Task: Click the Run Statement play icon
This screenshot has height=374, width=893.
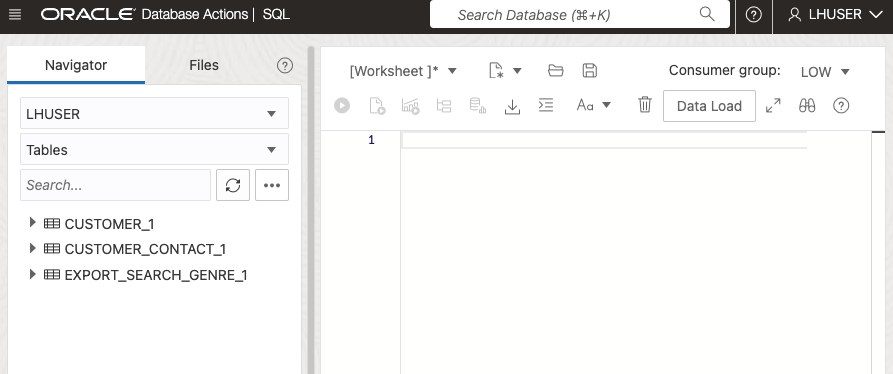Action: click(342, 105)
